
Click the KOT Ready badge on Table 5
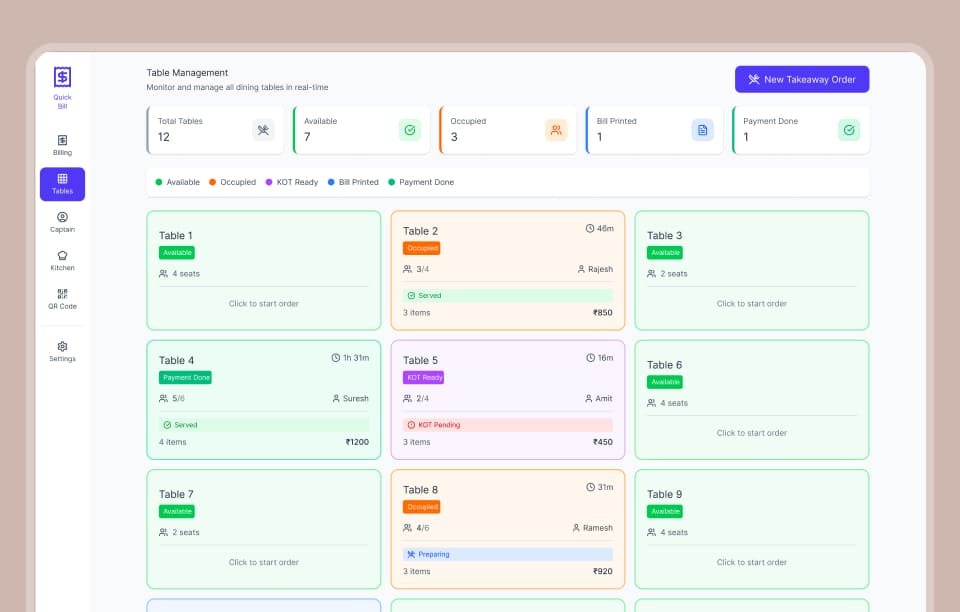point(424,378)
